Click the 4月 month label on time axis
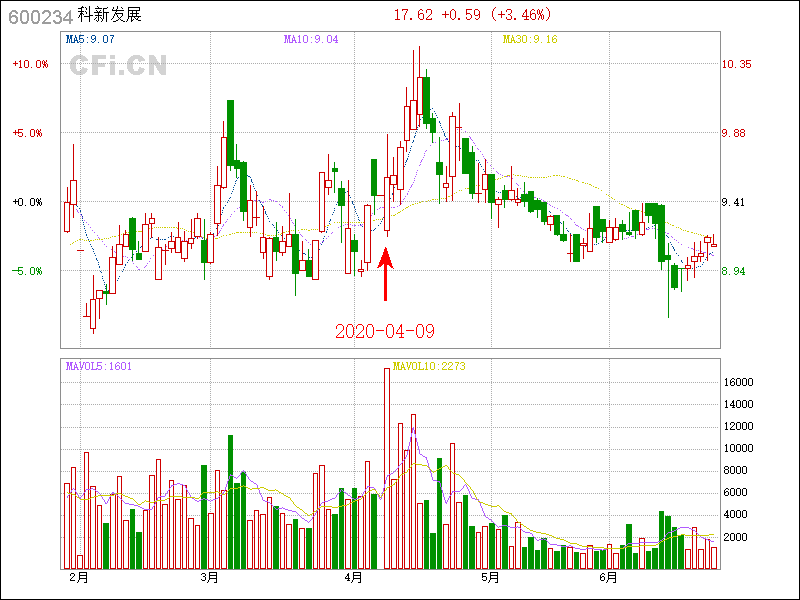Viewport: 800px width, 600px height. 354,578
